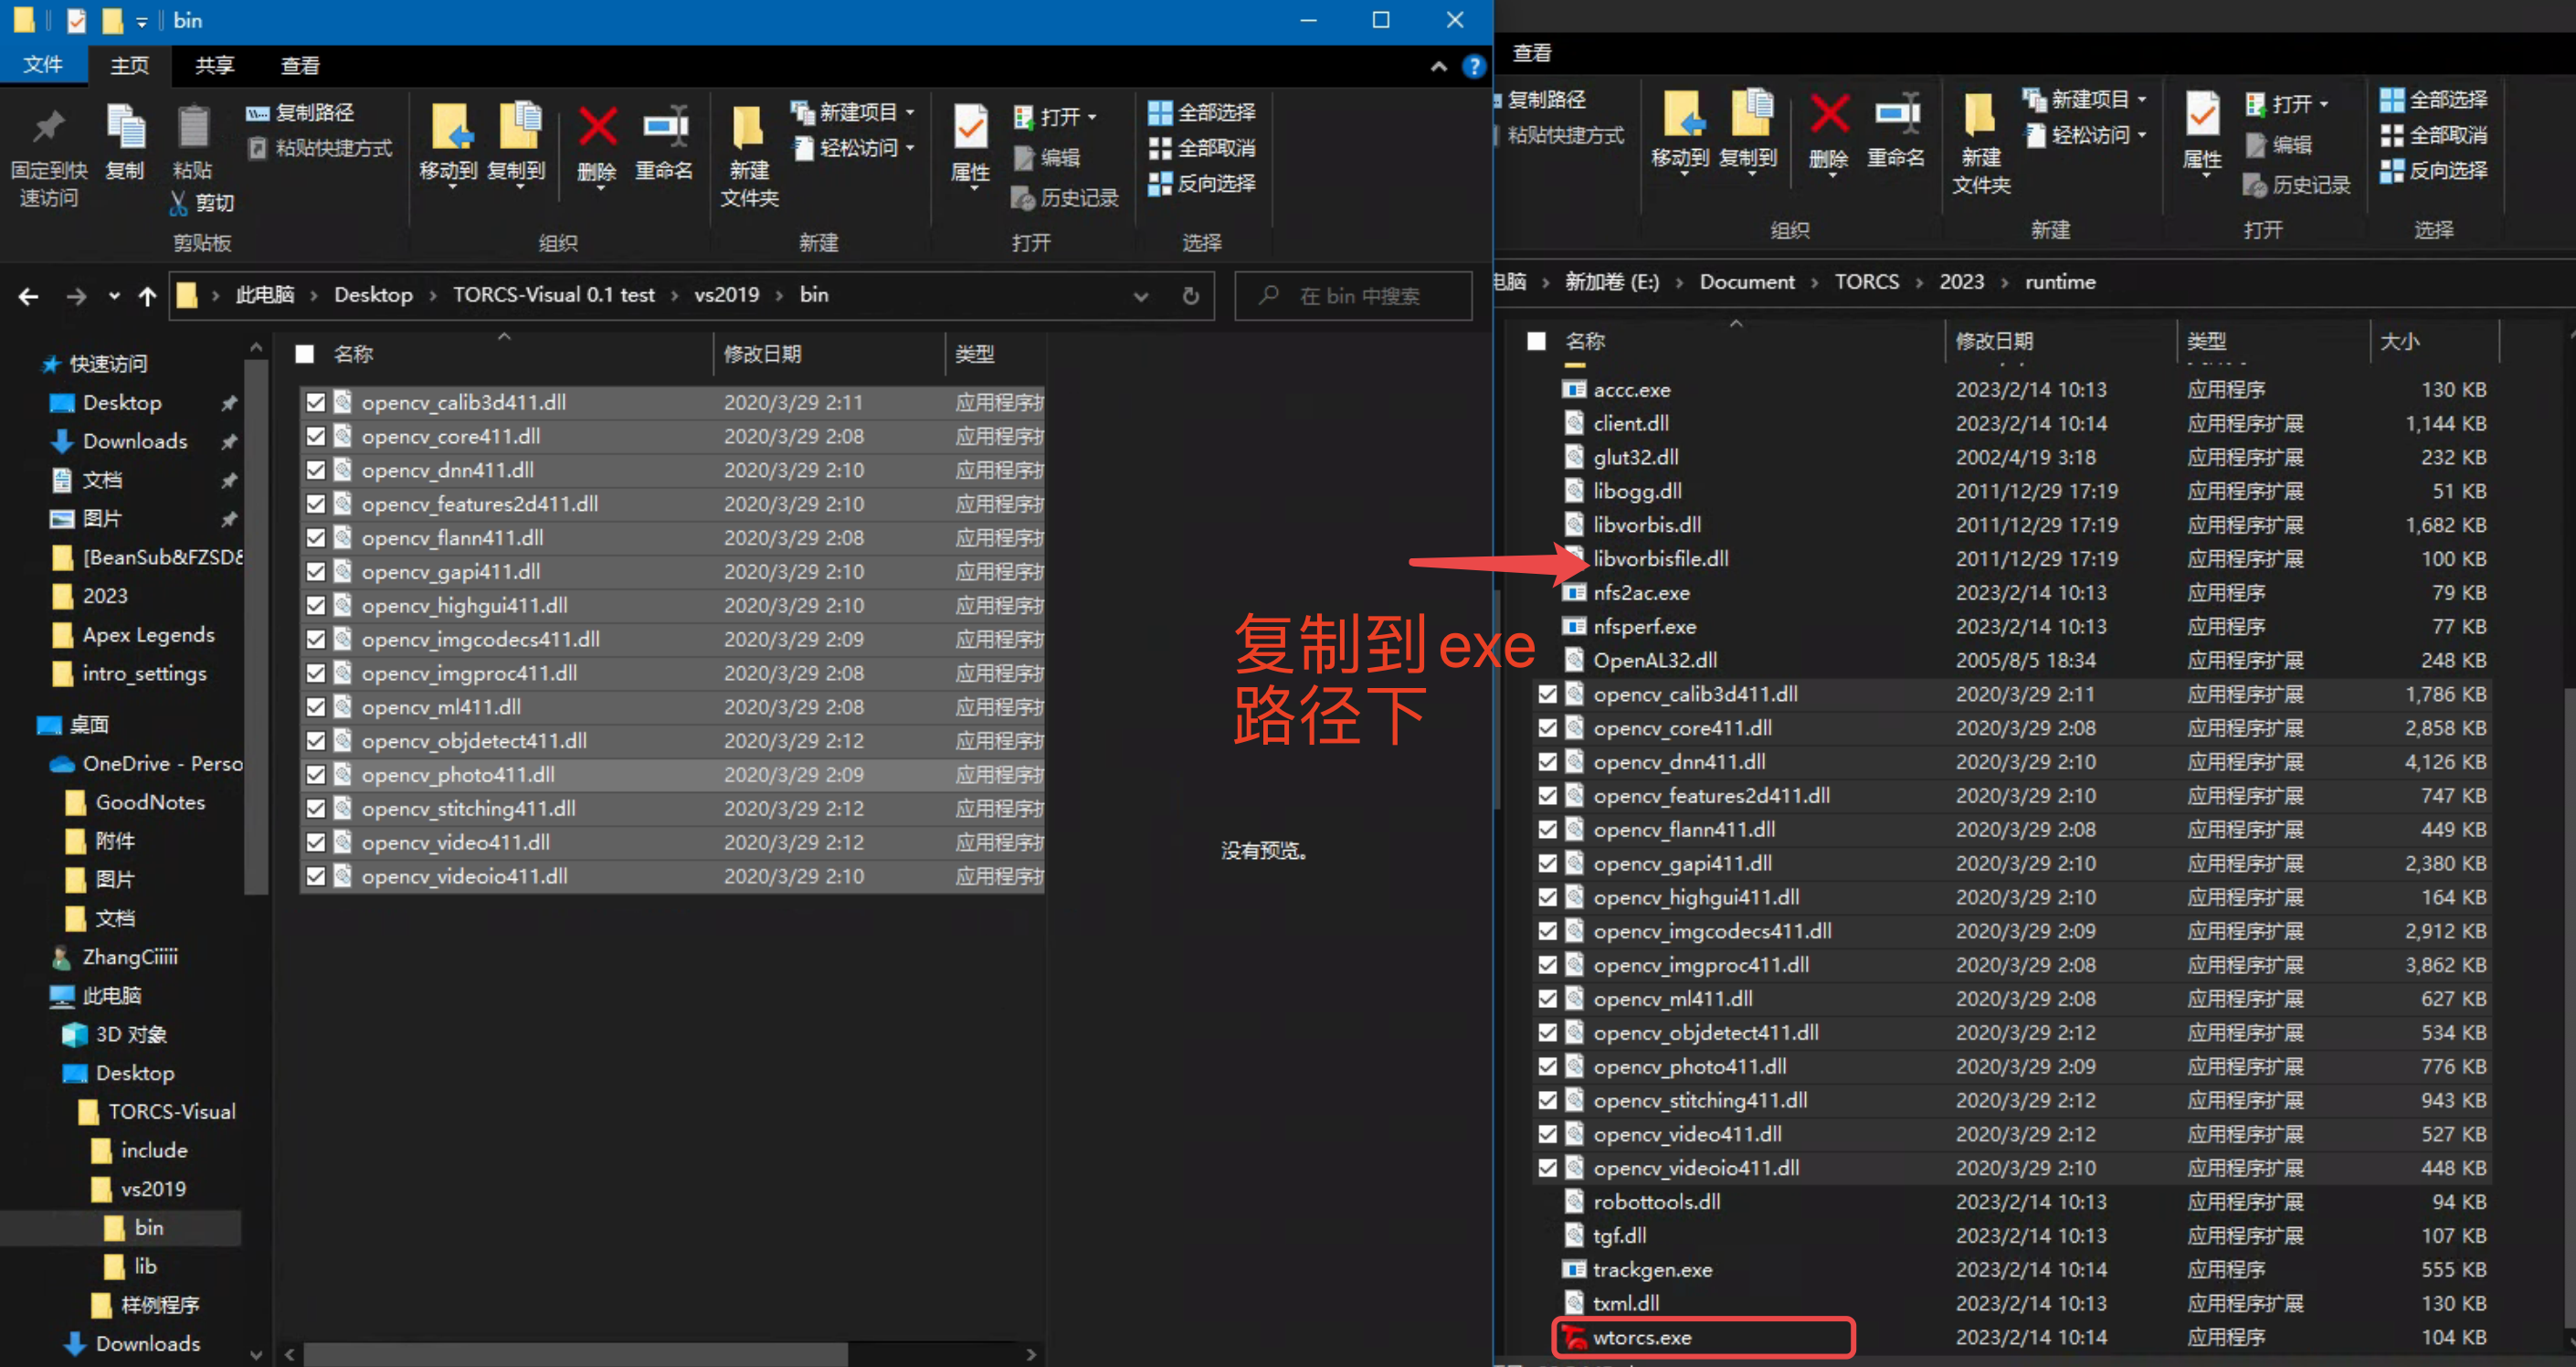2576x1367 pixels.
Task: Uncheck opencv_core411.dll in runtime window
Action: click(x=1548, y=728)
